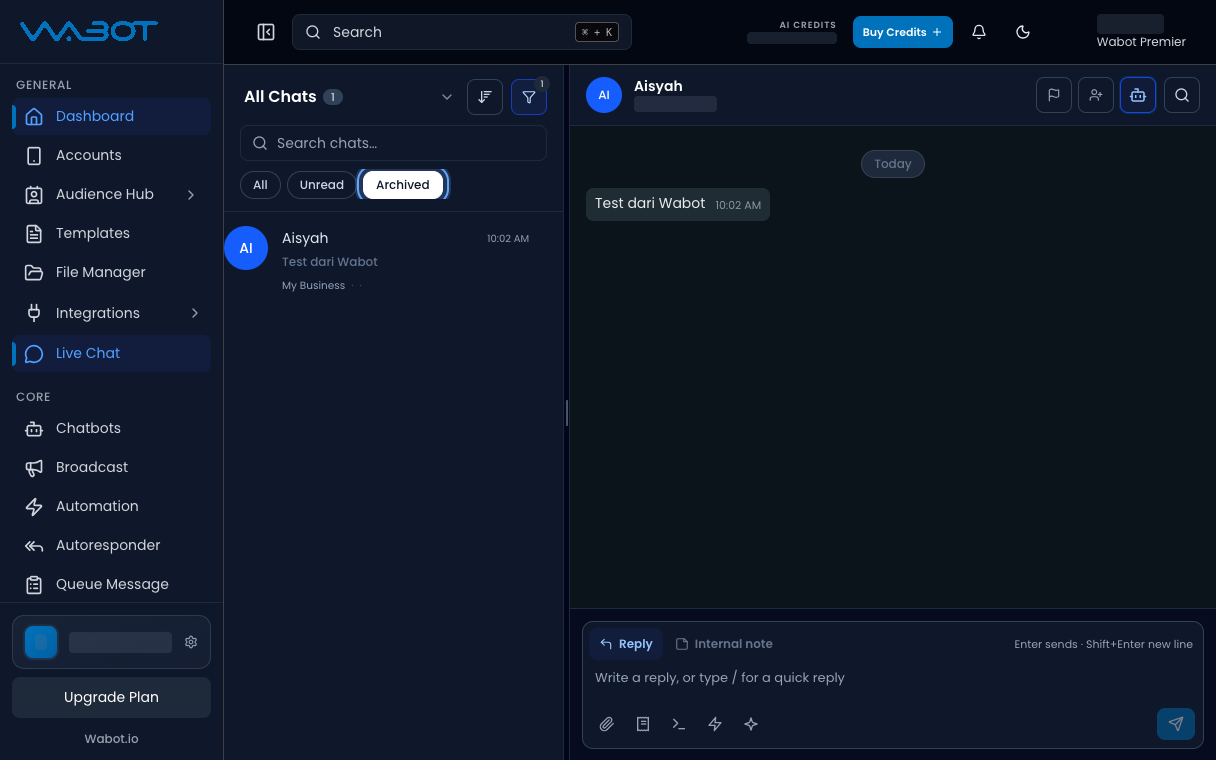Open the Chatbots section

[111, 428]
